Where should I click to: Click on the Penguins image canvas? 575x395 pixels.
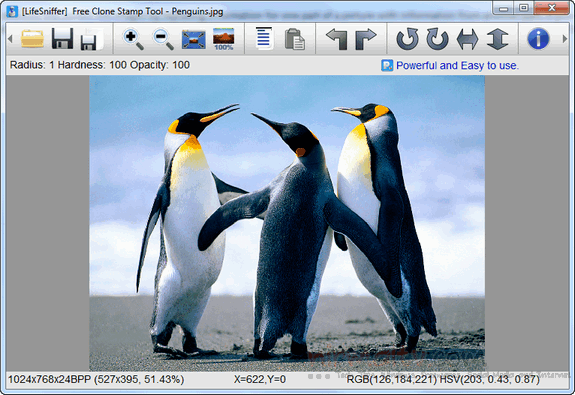point(287,223)
